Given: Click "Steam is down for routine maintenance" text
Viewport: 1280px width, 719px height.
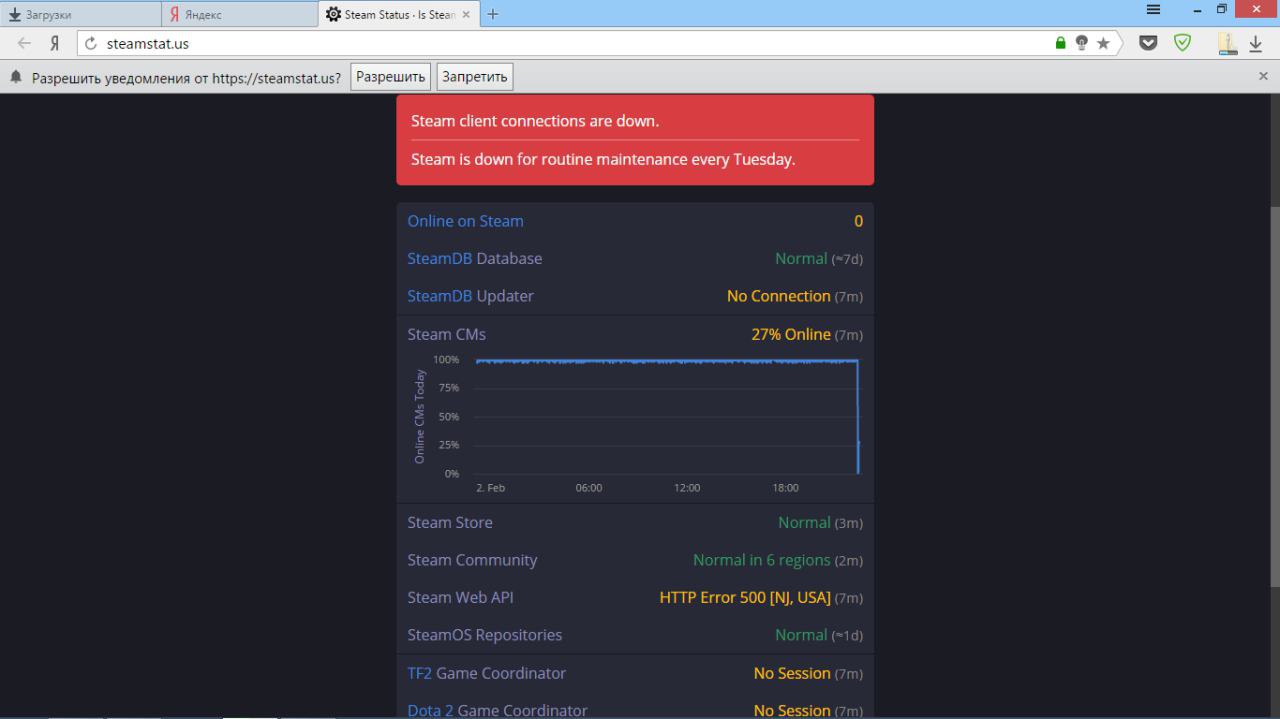Looking at the screenshot, I should tap(603, 159).
